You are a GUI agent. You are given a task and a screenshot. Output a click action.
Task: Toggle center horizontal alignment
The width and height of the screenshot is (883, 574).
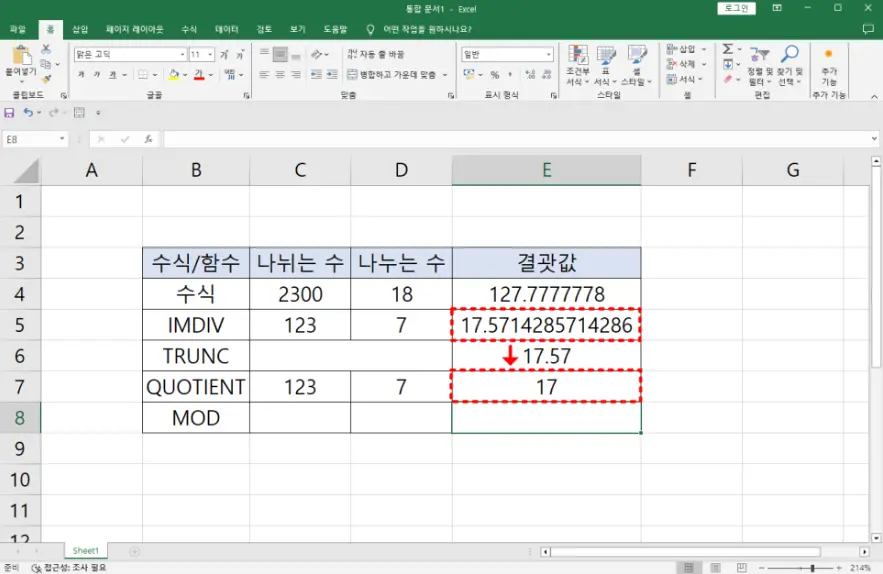point(280,75)
